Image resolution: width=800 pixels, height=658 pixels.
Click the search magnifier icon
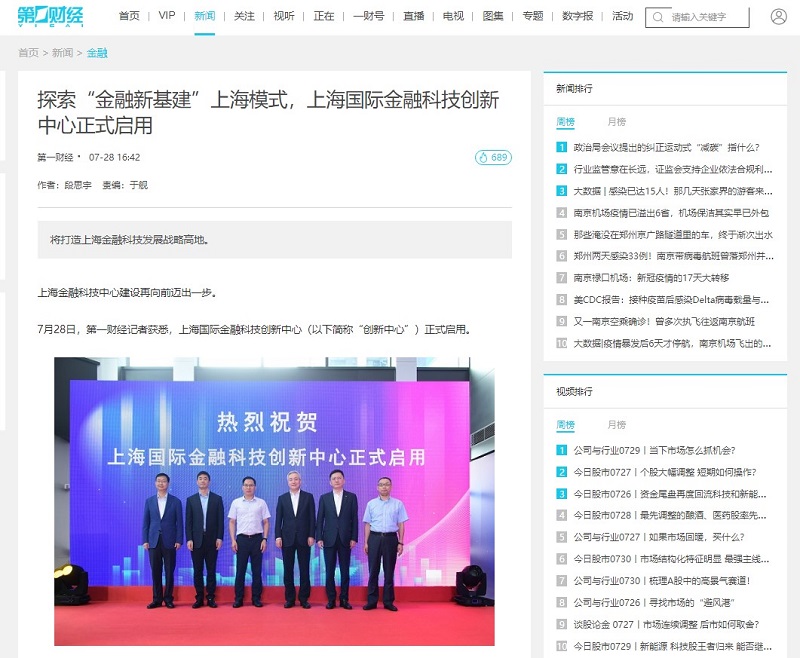pyautogui.click(x=658, y=17)
